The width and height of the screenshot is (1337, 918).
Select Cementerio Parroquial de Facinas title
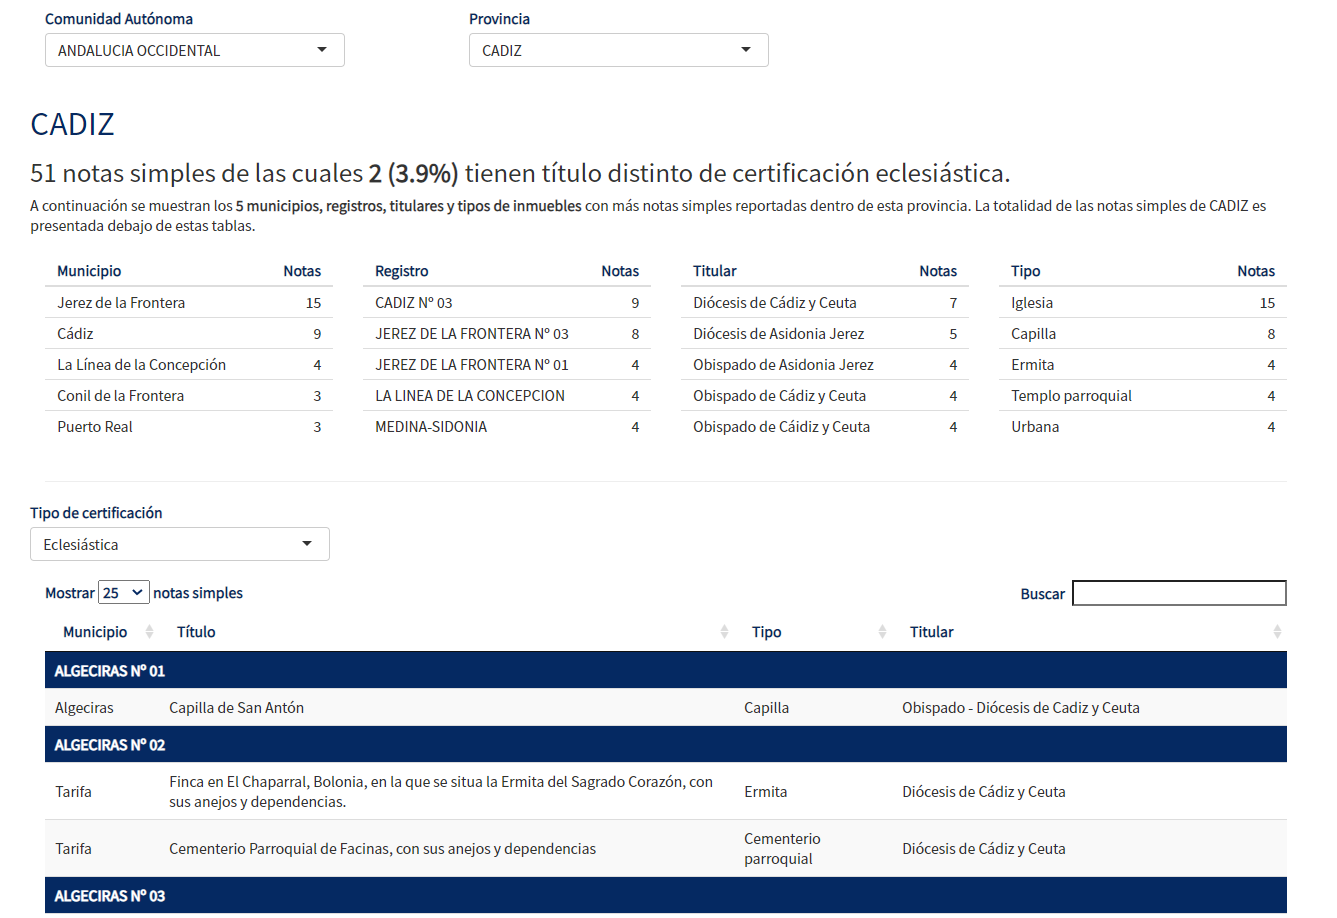pos(382,848)
